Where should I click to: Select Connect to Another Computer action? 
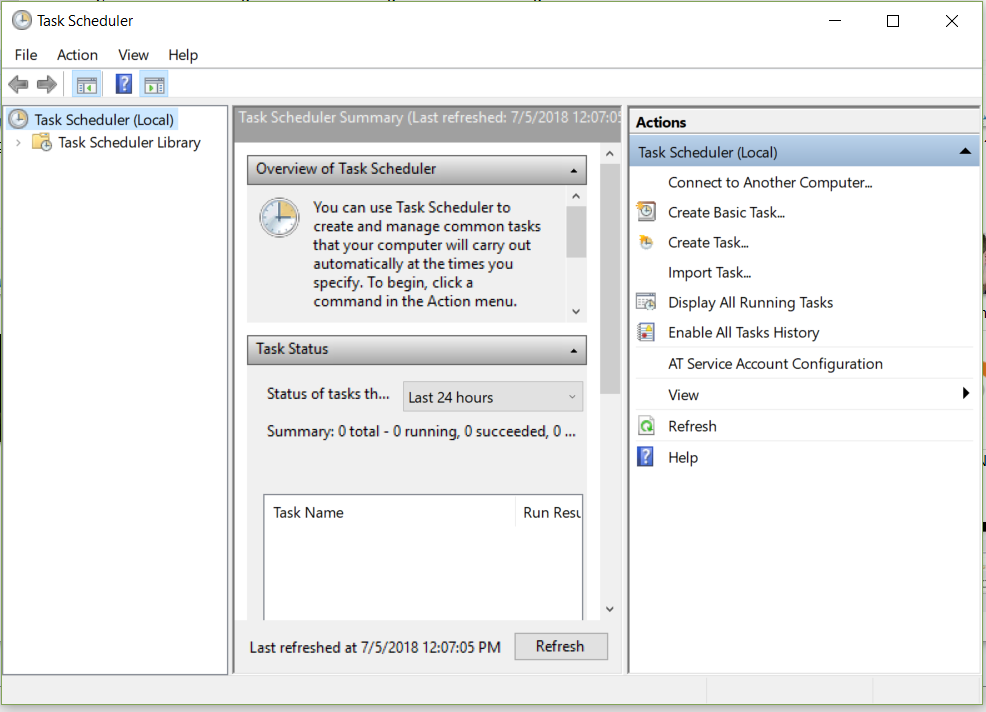pyautogui.click(x=770, y=182)
